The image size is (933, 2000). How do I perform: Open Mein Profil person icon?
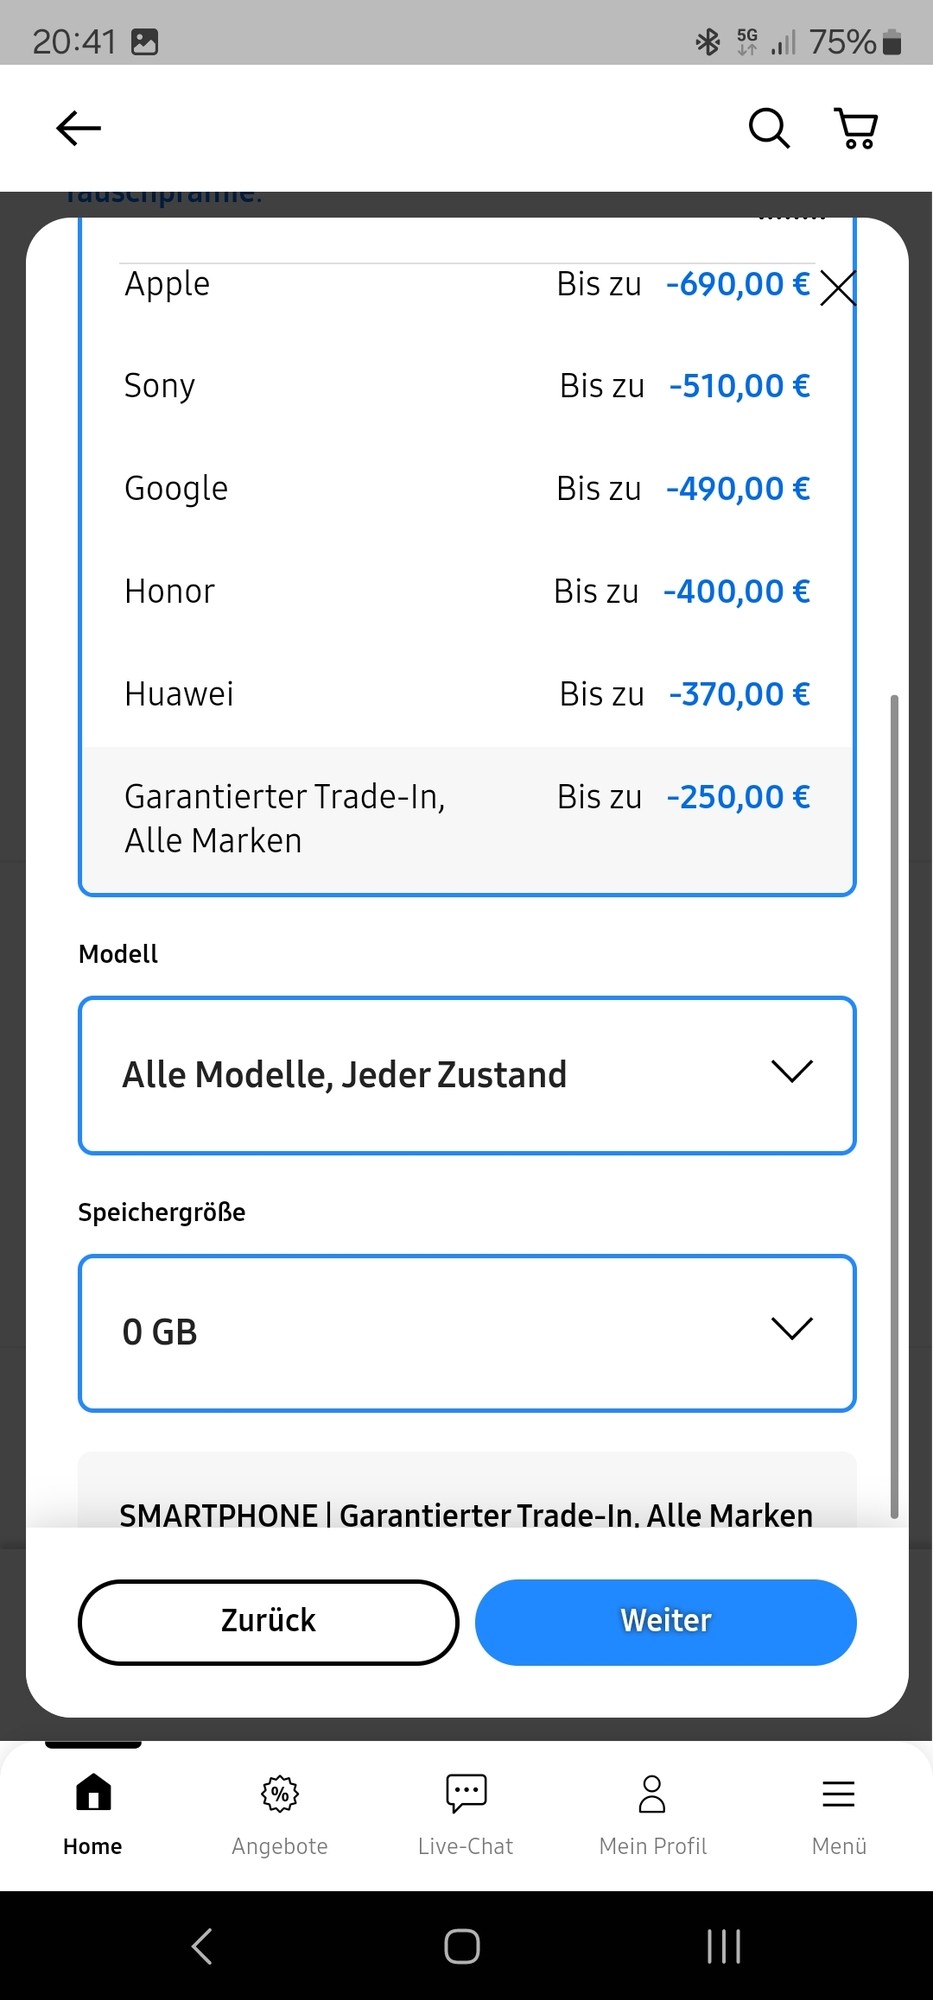point(652,1793)
